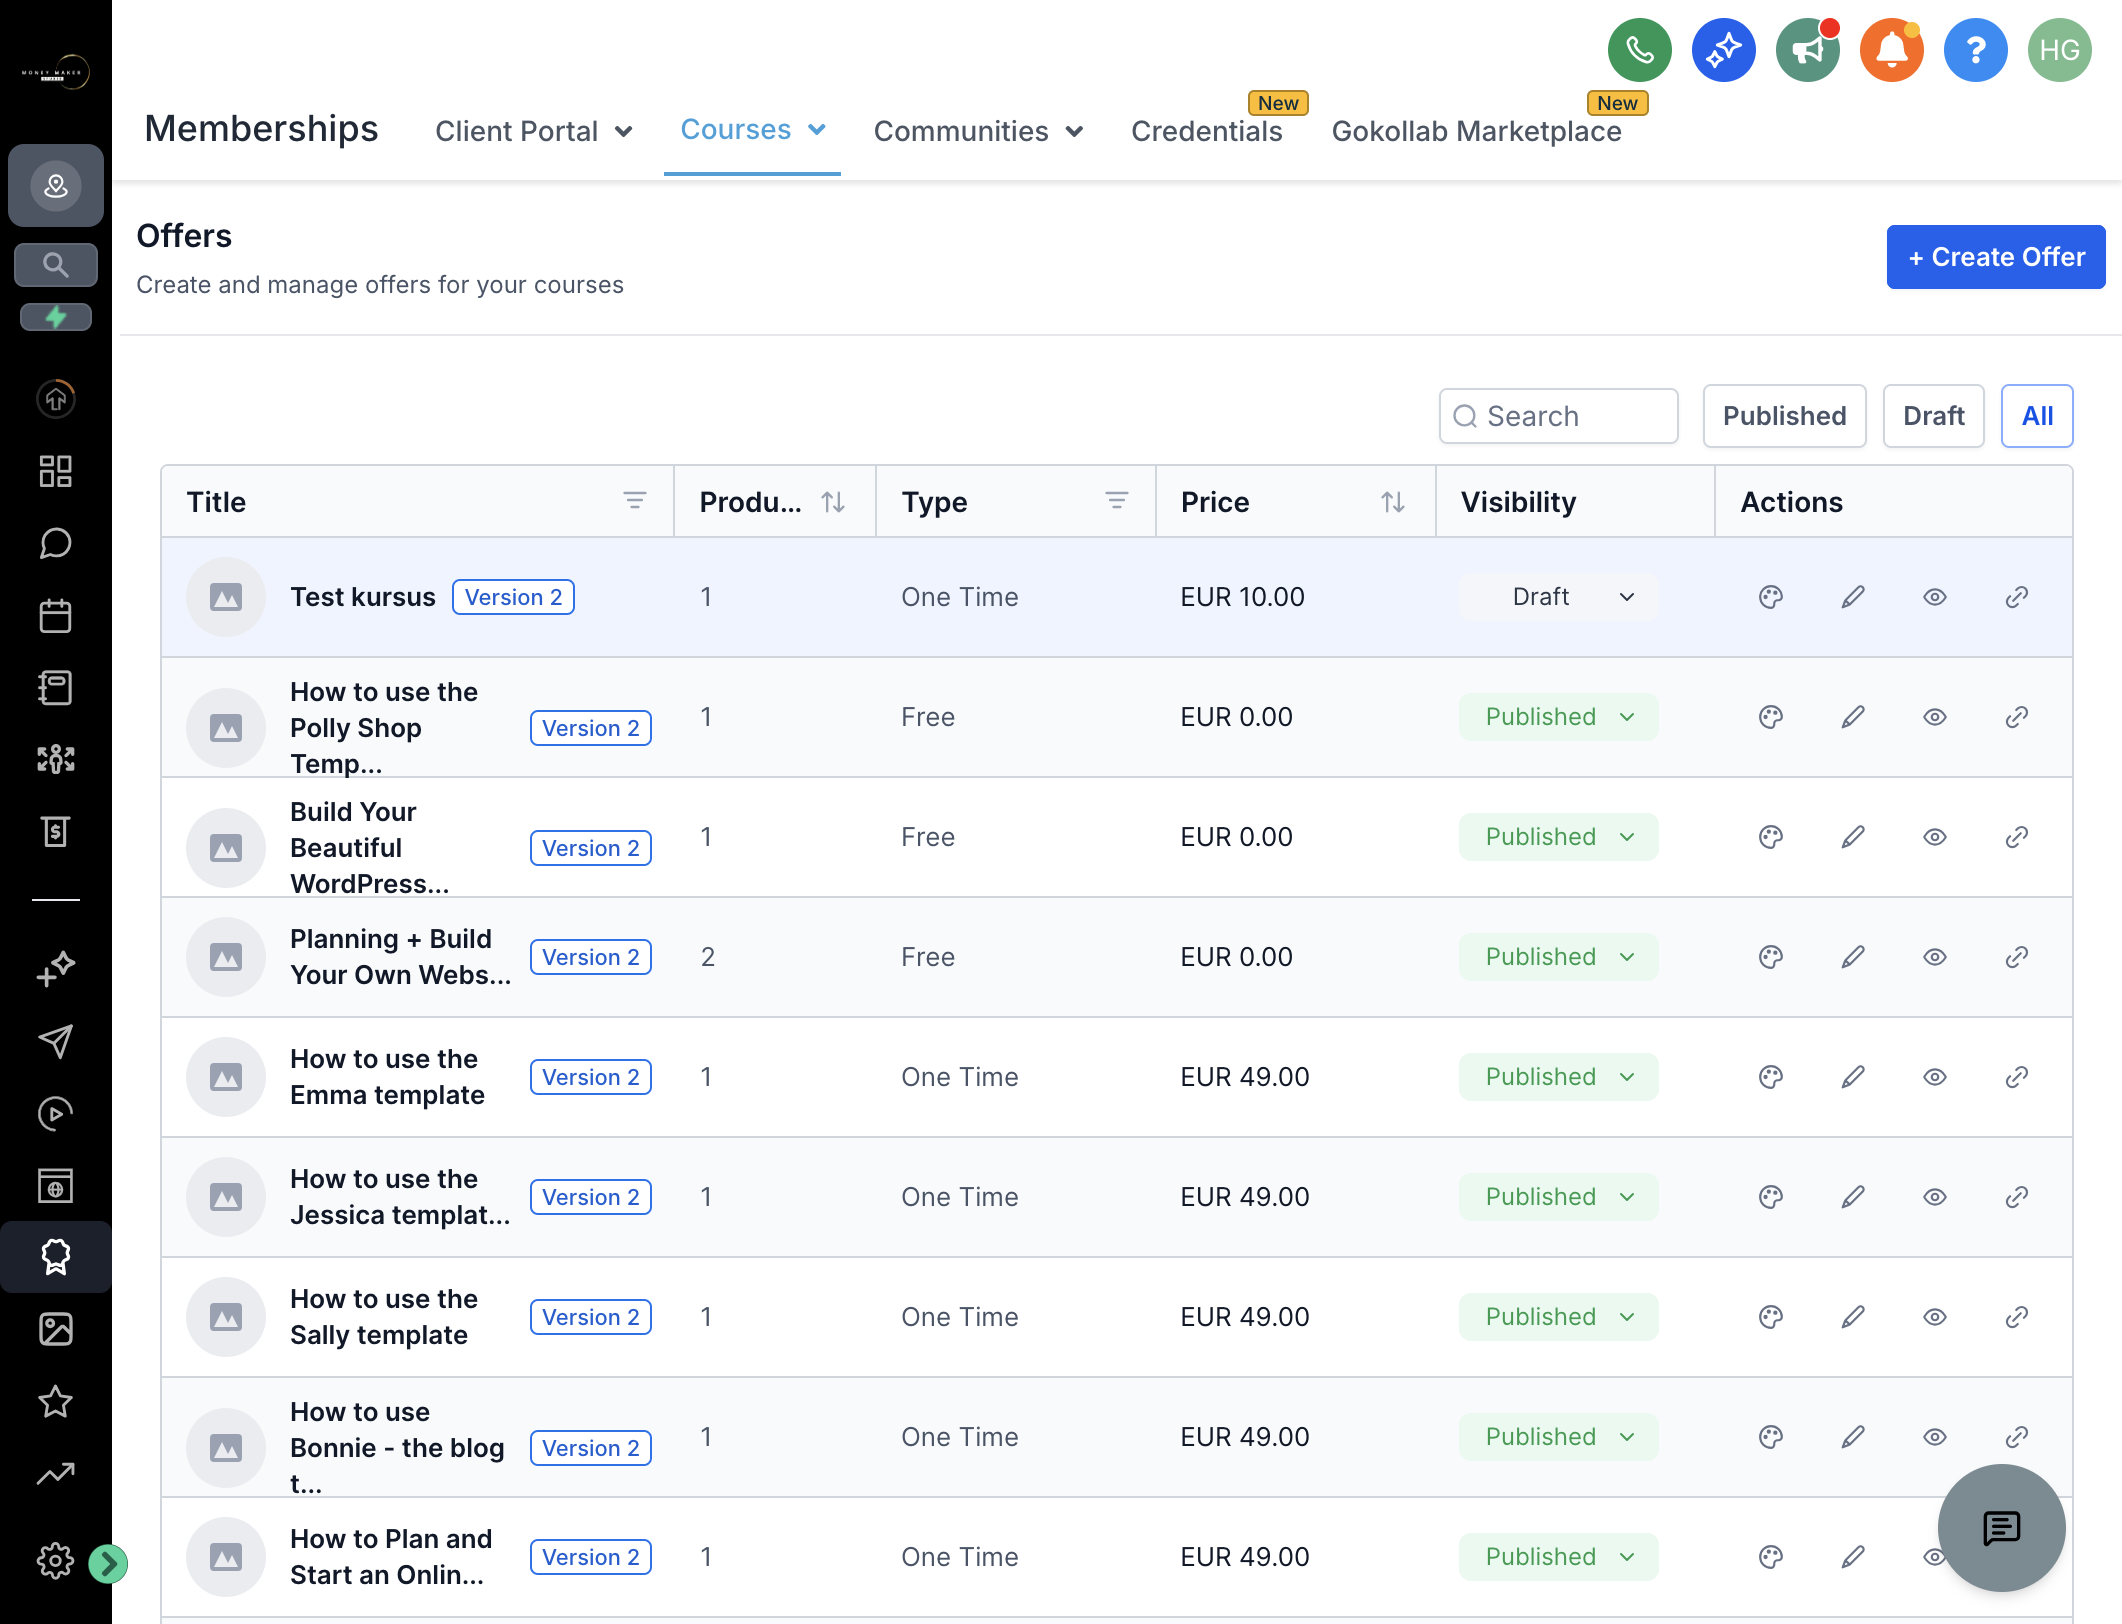The image size is (2122, 1624).
Task: Preview Sally template offer eye icon
Action: tap(1935, 1317)
